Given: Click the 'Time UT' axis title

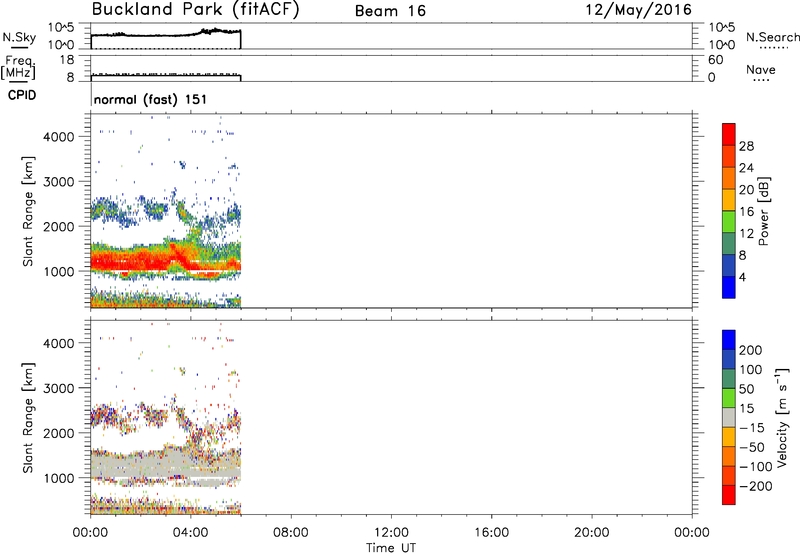Looking at the screenshot, I should click(391, 548).
